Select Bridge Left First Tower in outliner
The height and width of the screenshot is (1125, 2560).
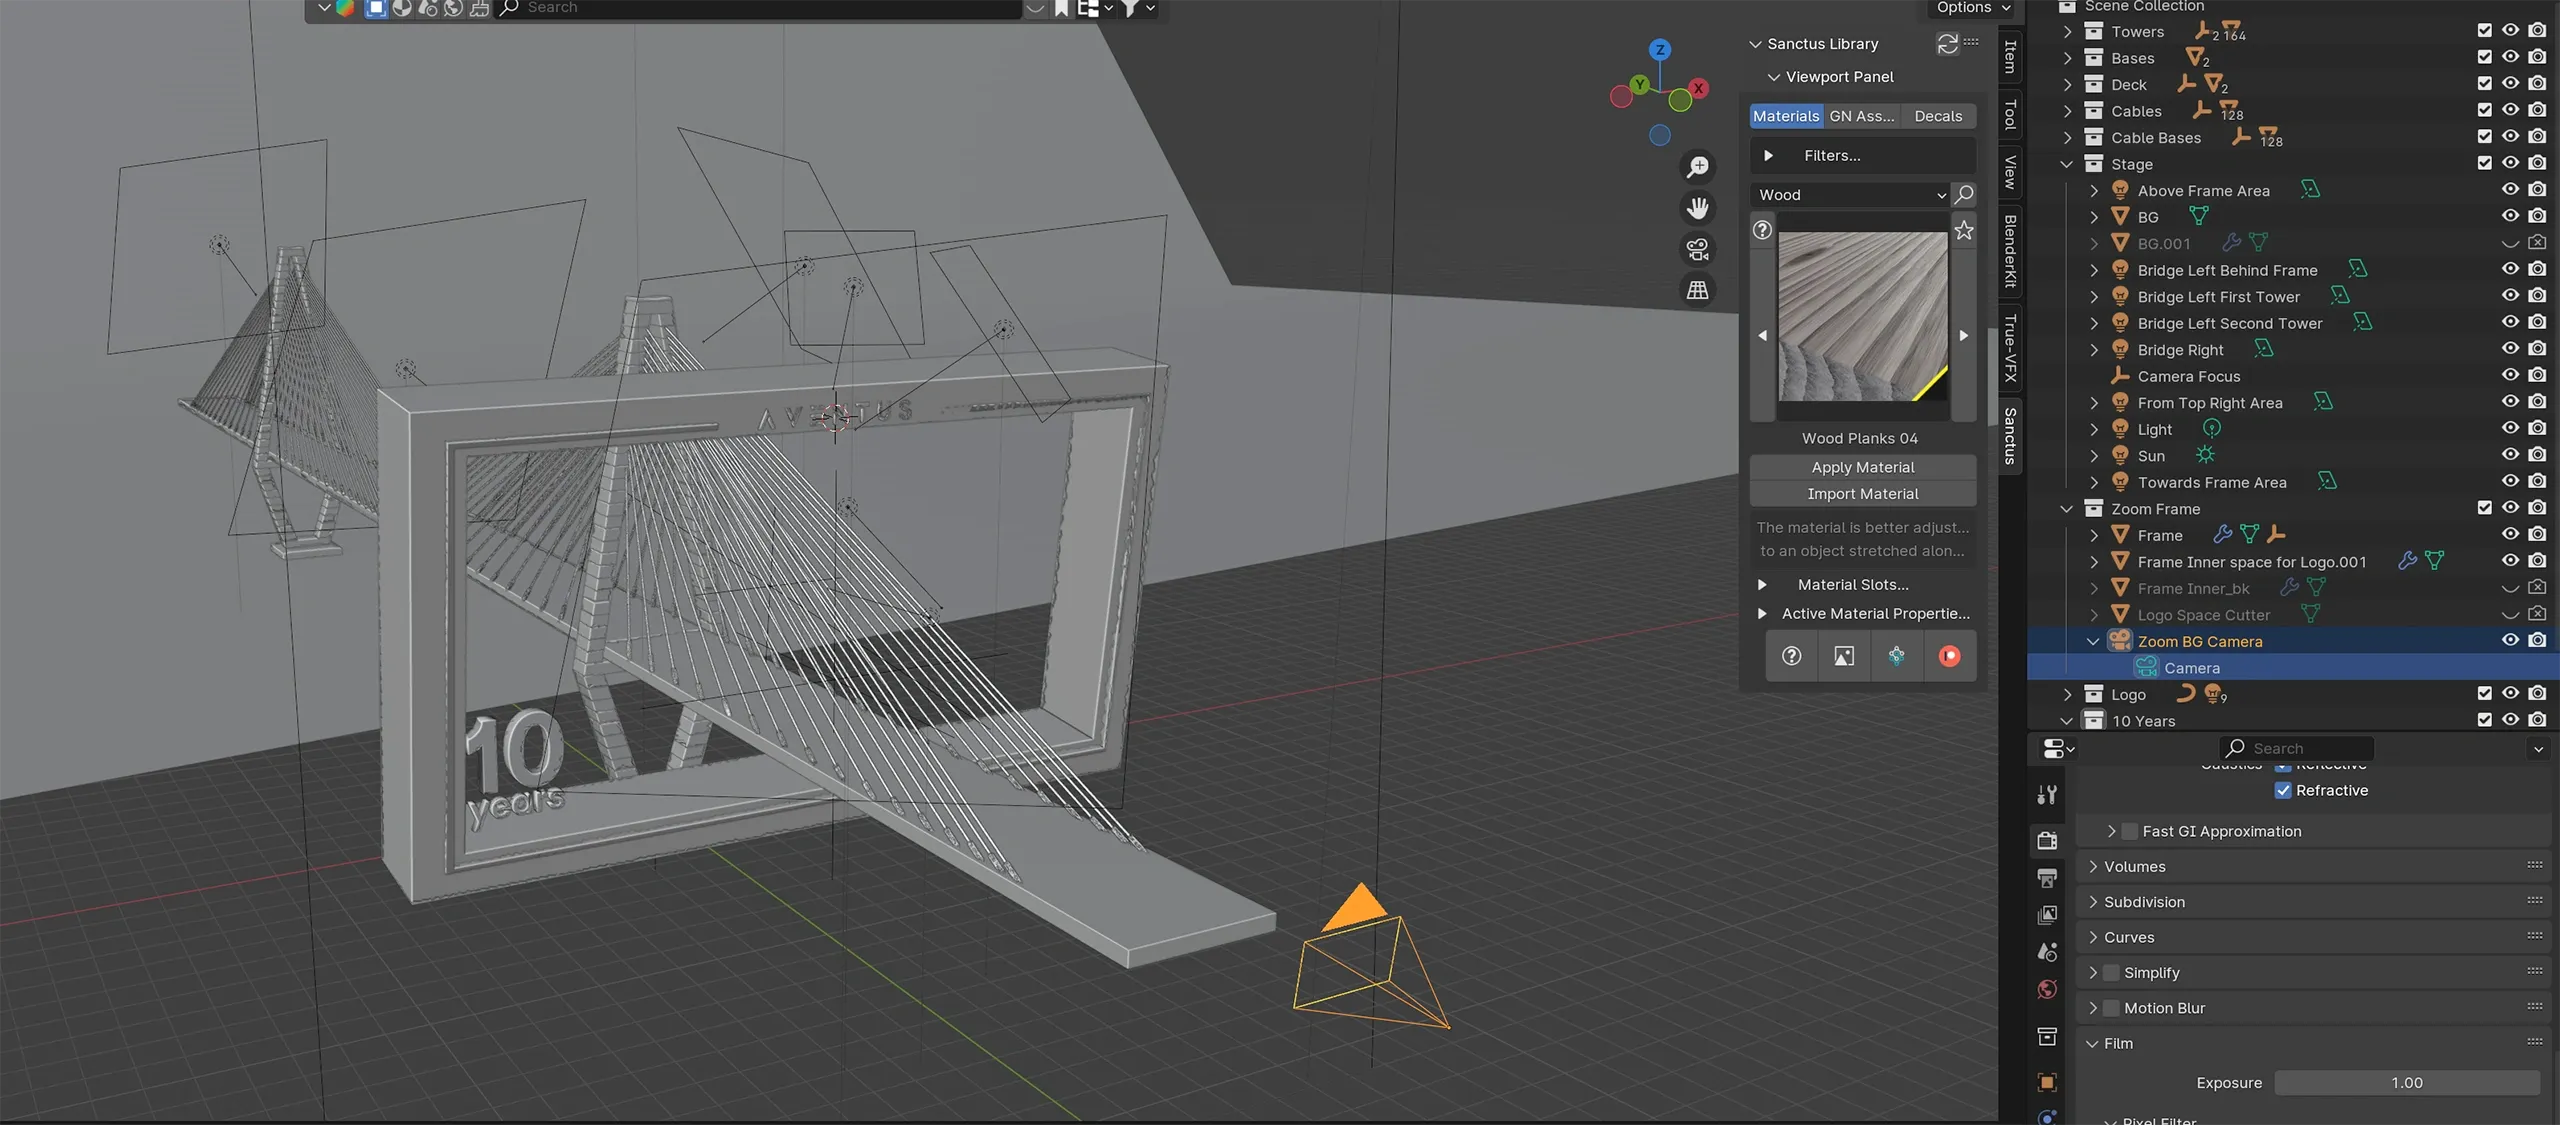click(2218, 297)
